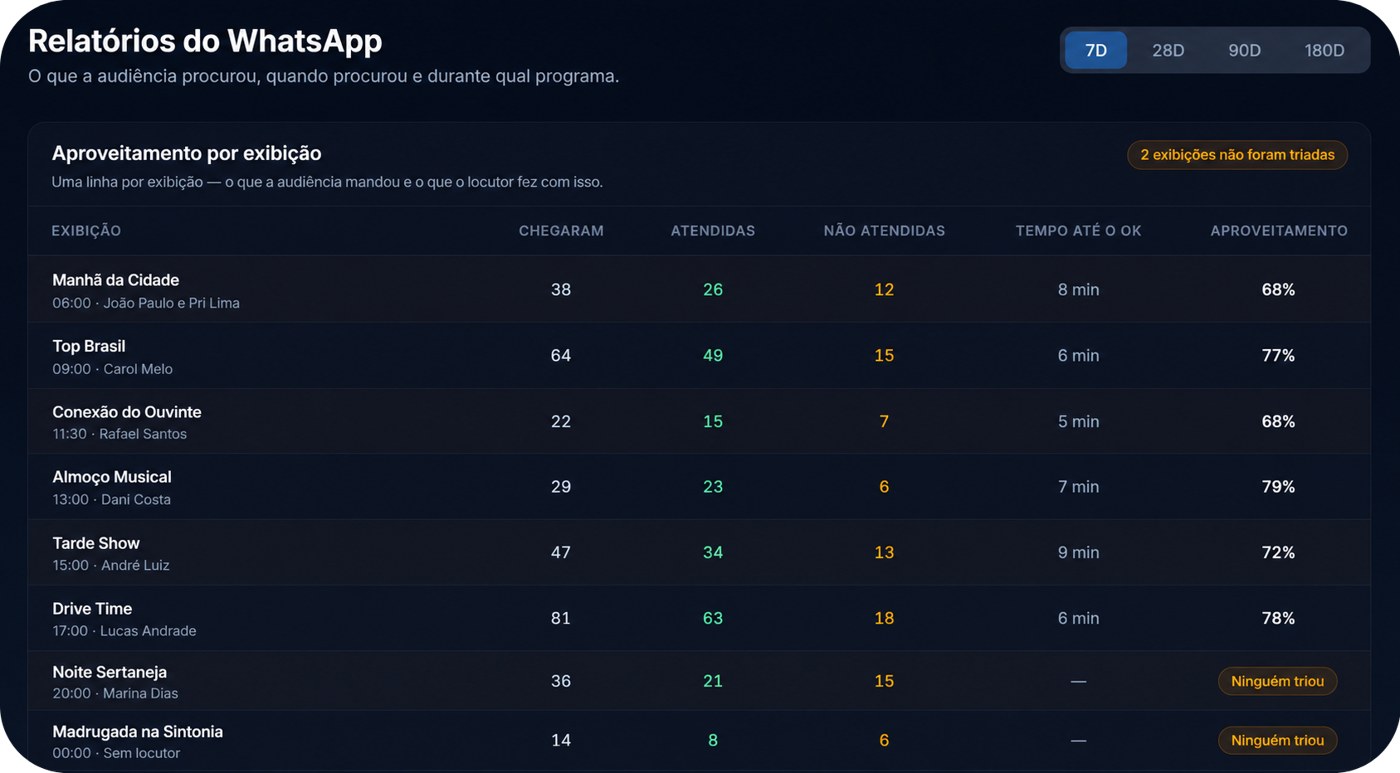Click 'Ninguém triou' badge for Noite Sertaneja

click(1277, 681)
